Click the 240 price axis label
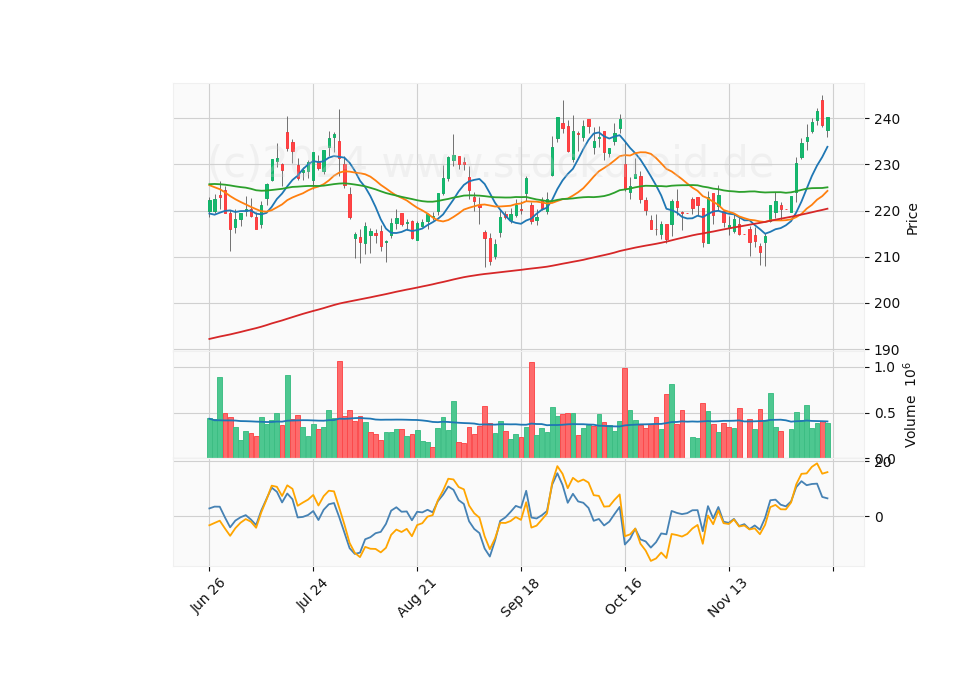The image size is (960, 690). tap(887, 119)
